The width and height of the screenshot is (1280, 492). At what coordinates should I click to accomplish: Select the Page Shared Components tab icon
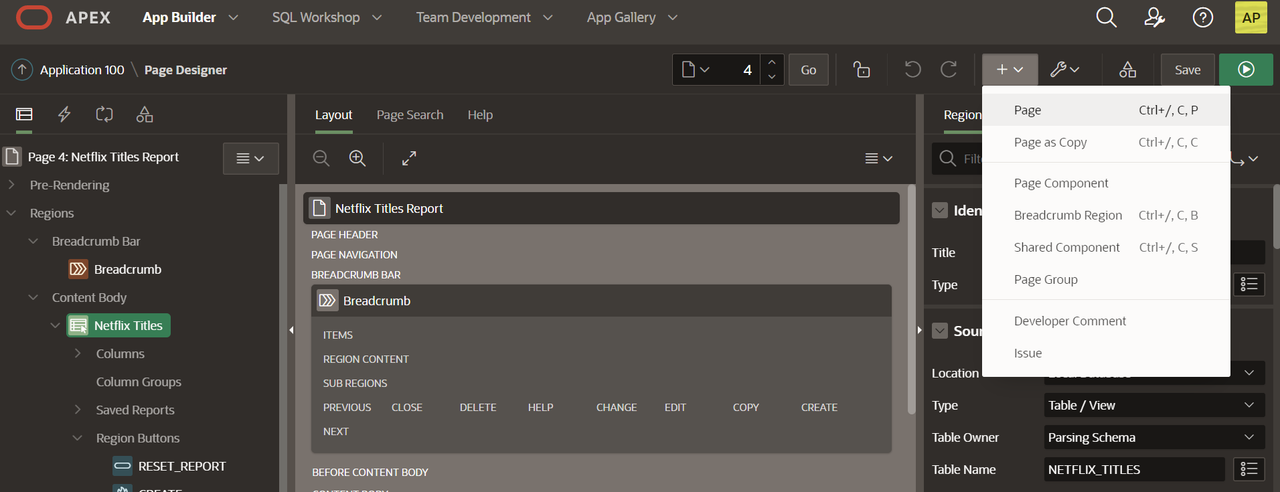coord(144,114)
